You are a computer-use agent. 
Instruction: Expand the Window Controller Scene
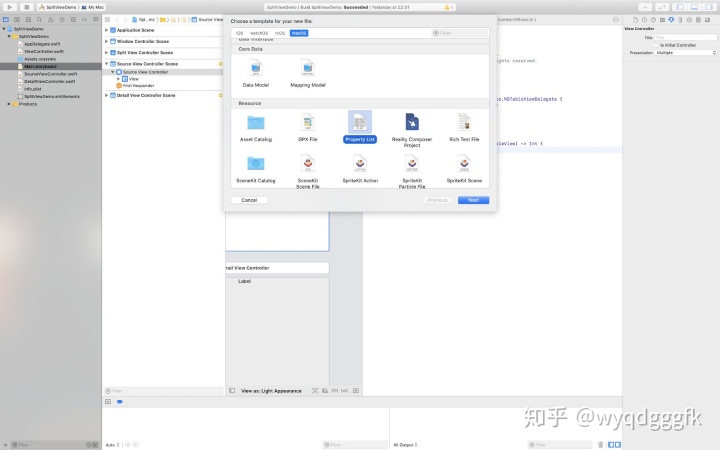[107, 41]
